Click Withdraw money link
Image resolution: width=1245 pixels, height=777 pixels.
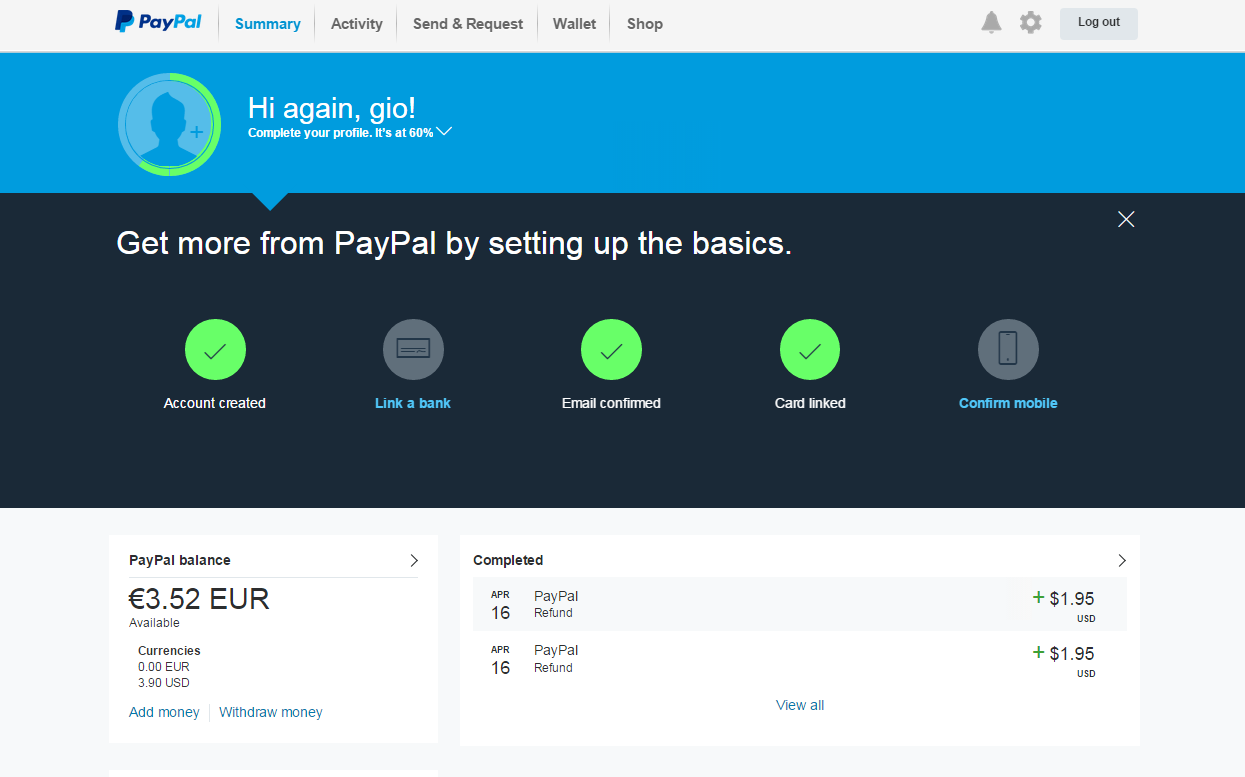click(271, 712)
